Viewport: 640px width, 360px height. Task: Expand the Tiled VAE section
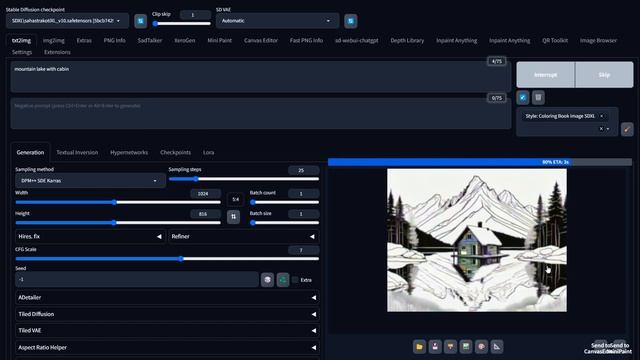pos(167,331)
